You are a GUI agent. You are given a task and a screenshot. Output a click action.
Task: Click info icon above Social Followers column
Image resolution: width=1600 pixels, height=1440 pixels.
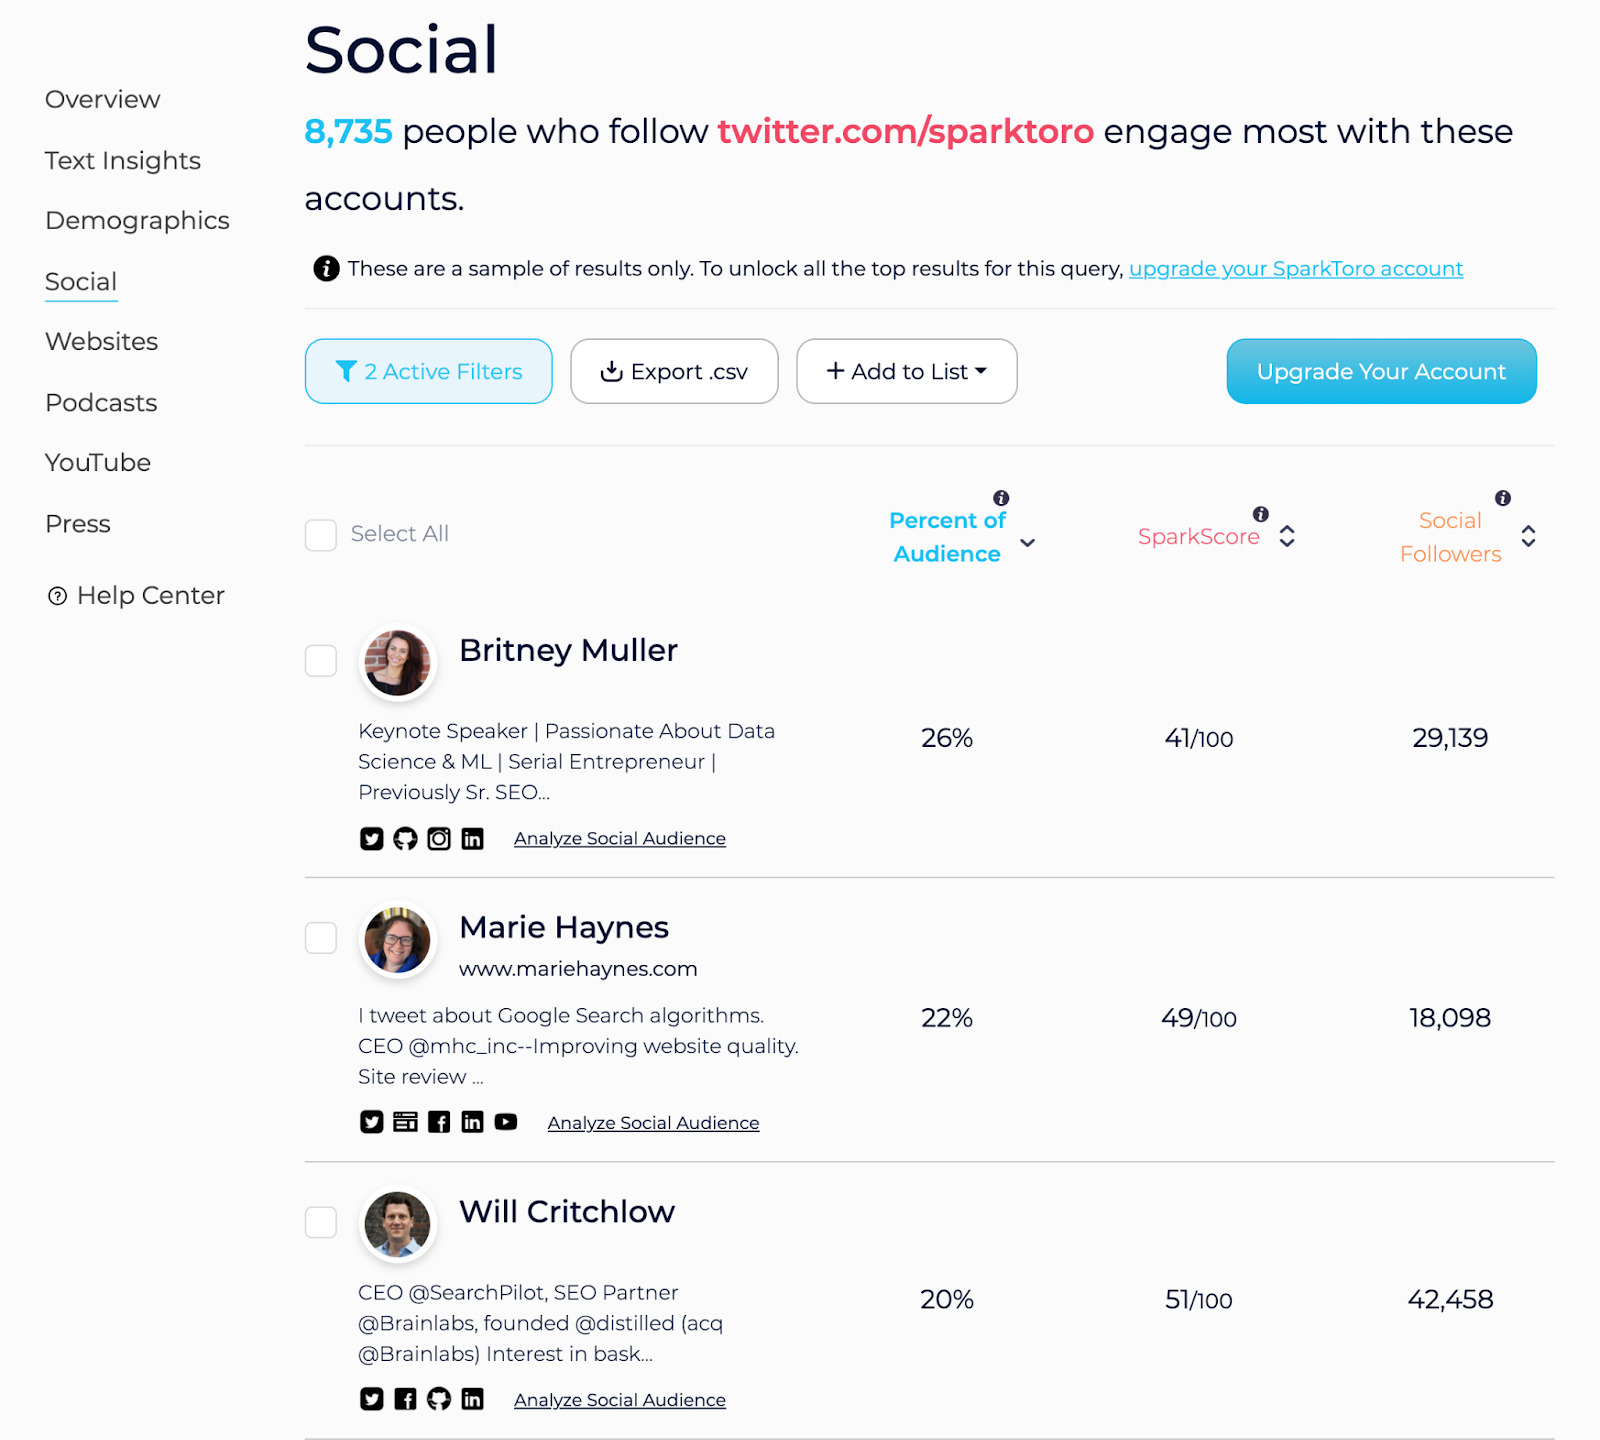1503,498
